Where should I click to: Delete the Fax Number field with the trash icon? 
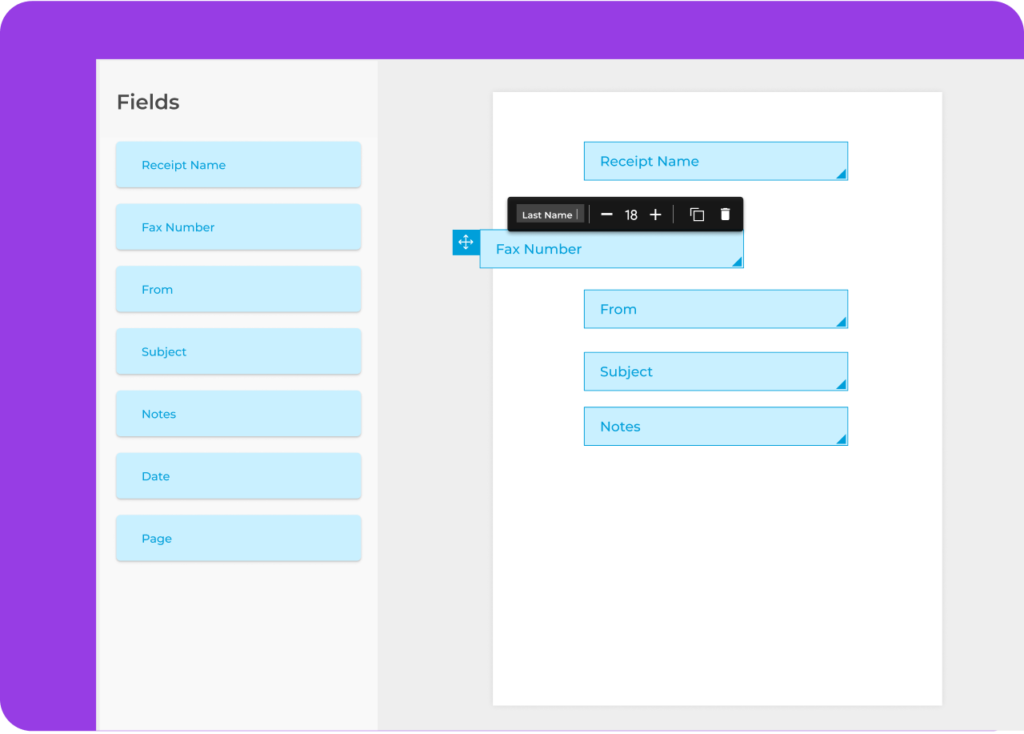tap(725, 214)
